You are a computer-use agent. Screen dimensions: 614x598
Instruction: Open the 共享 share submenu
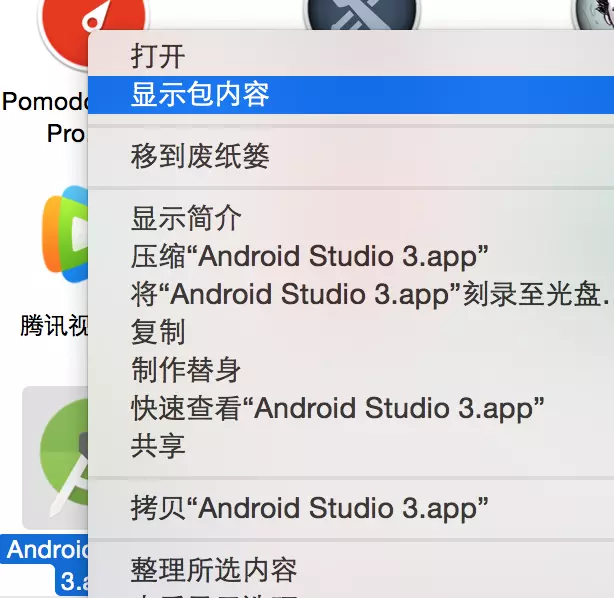coord(351,446)
